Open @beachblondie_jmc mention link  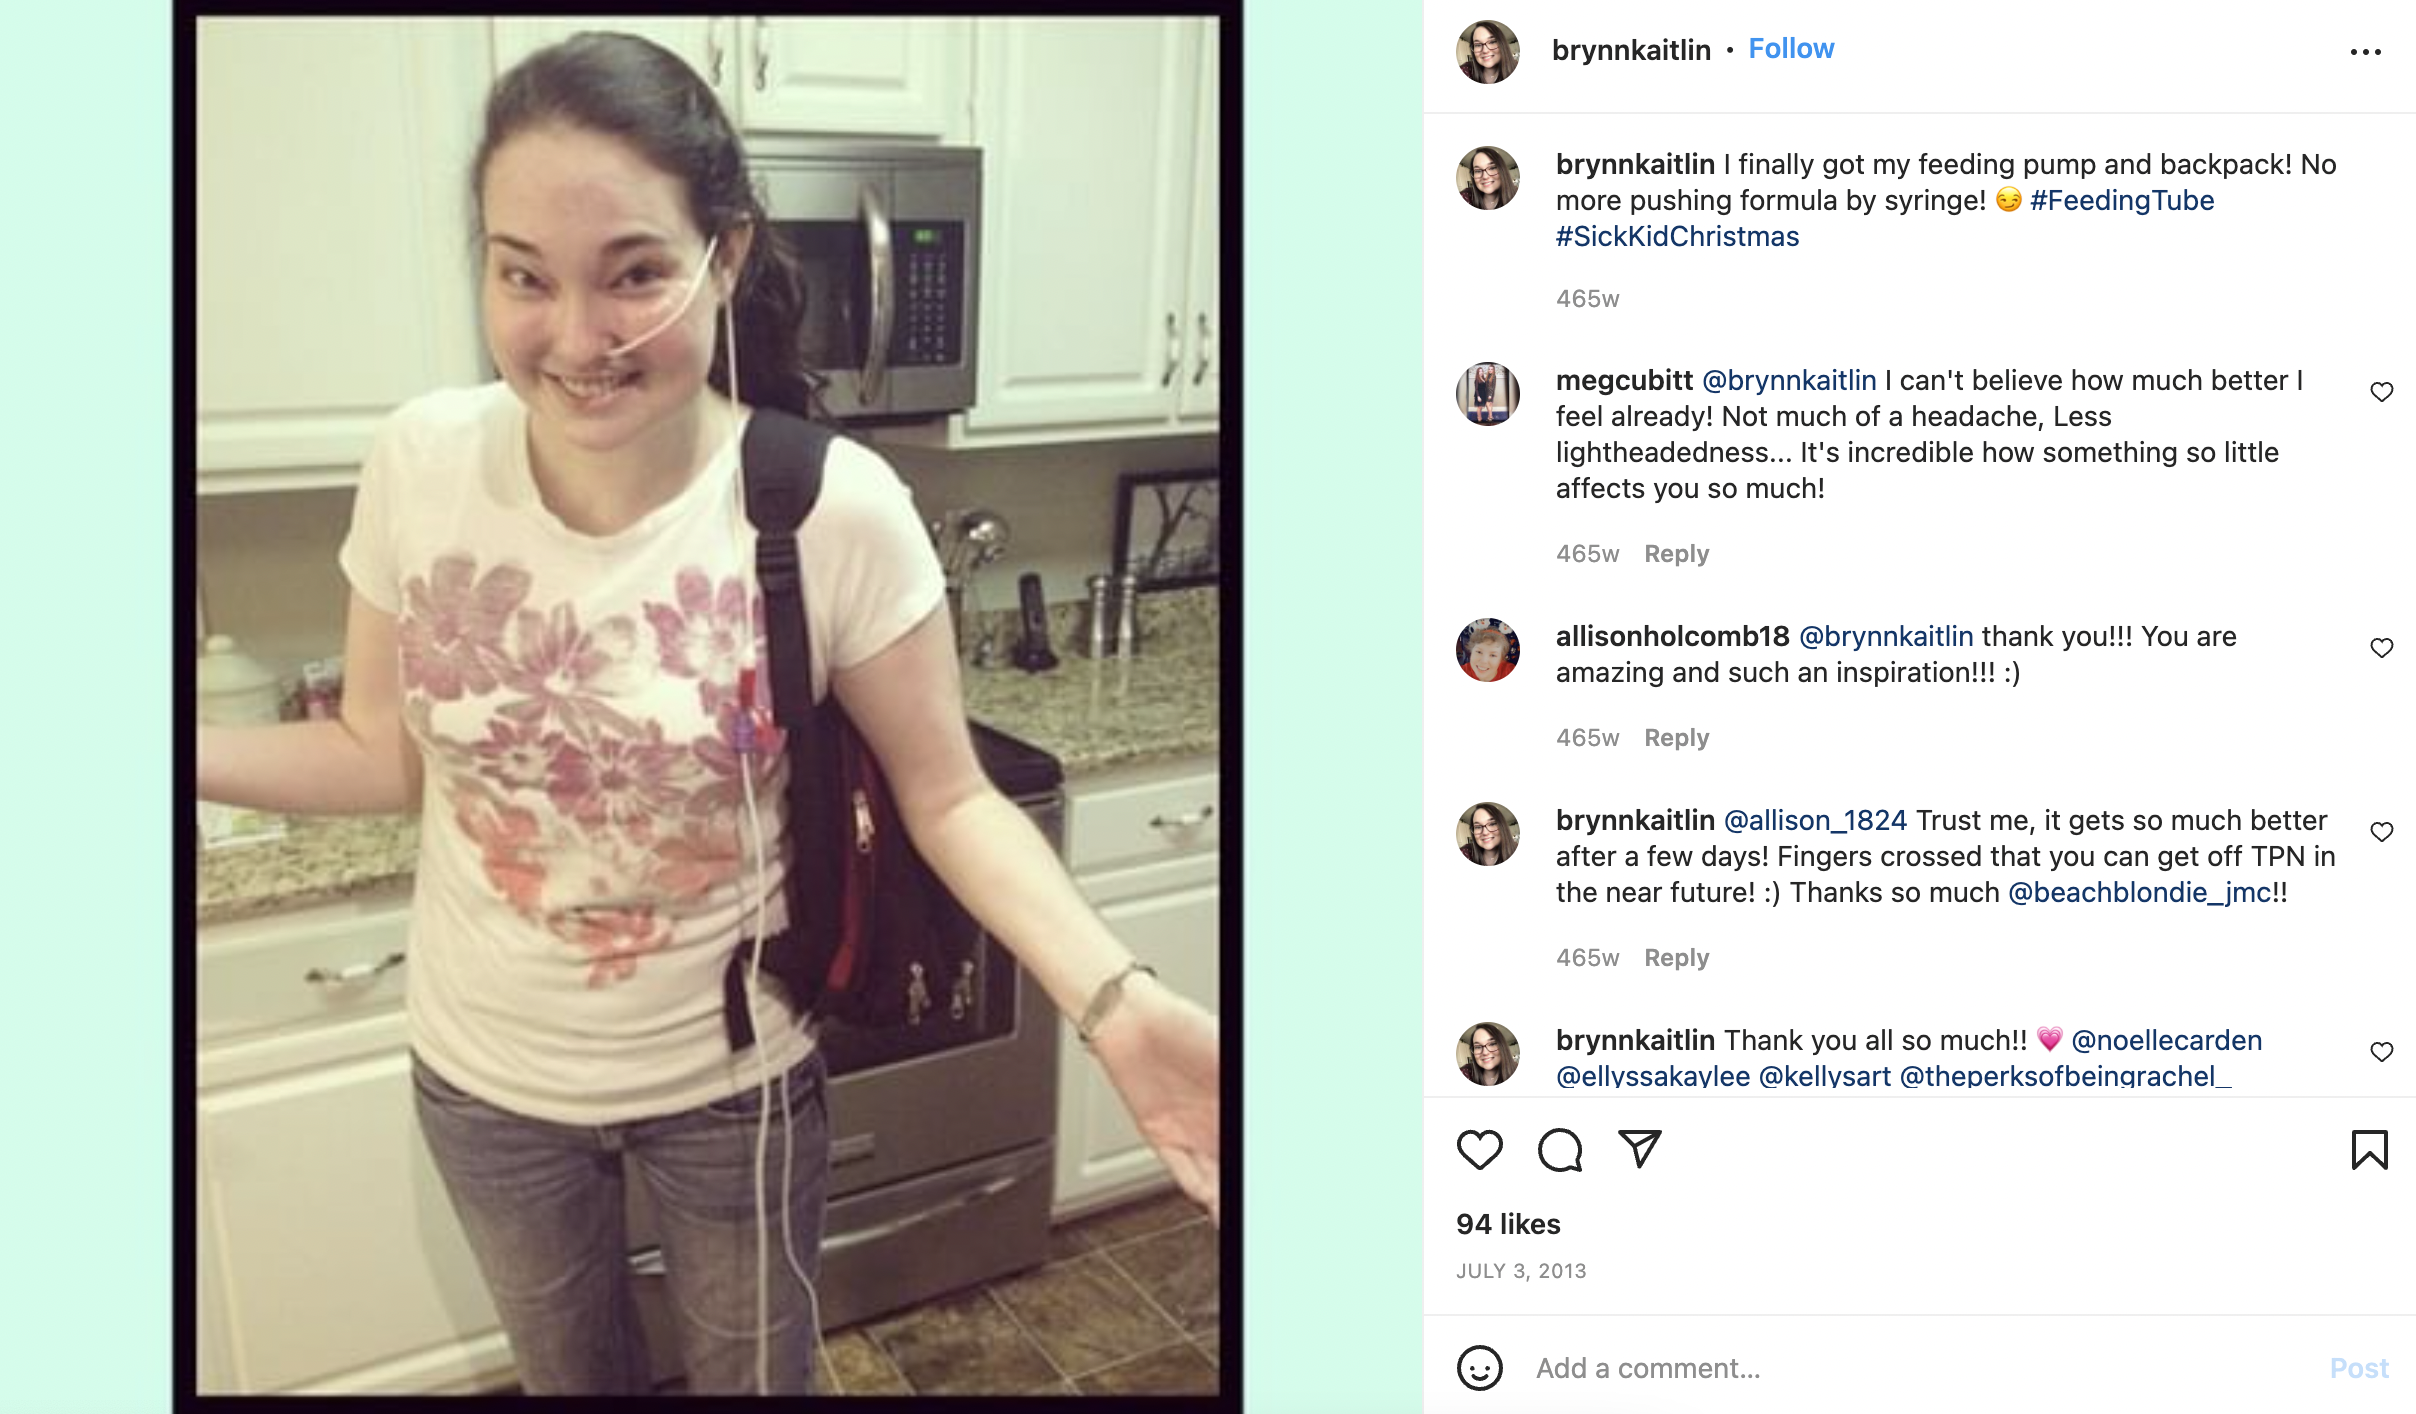point(2139,892)
